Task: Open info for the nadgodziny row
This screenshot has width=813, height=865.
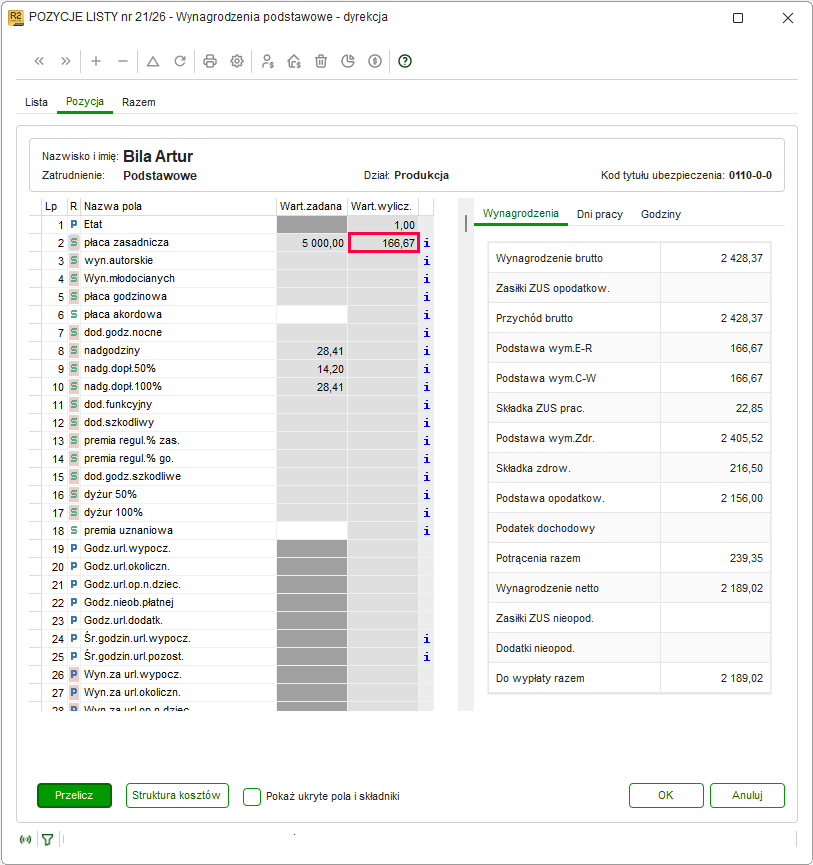Action: 426,351
